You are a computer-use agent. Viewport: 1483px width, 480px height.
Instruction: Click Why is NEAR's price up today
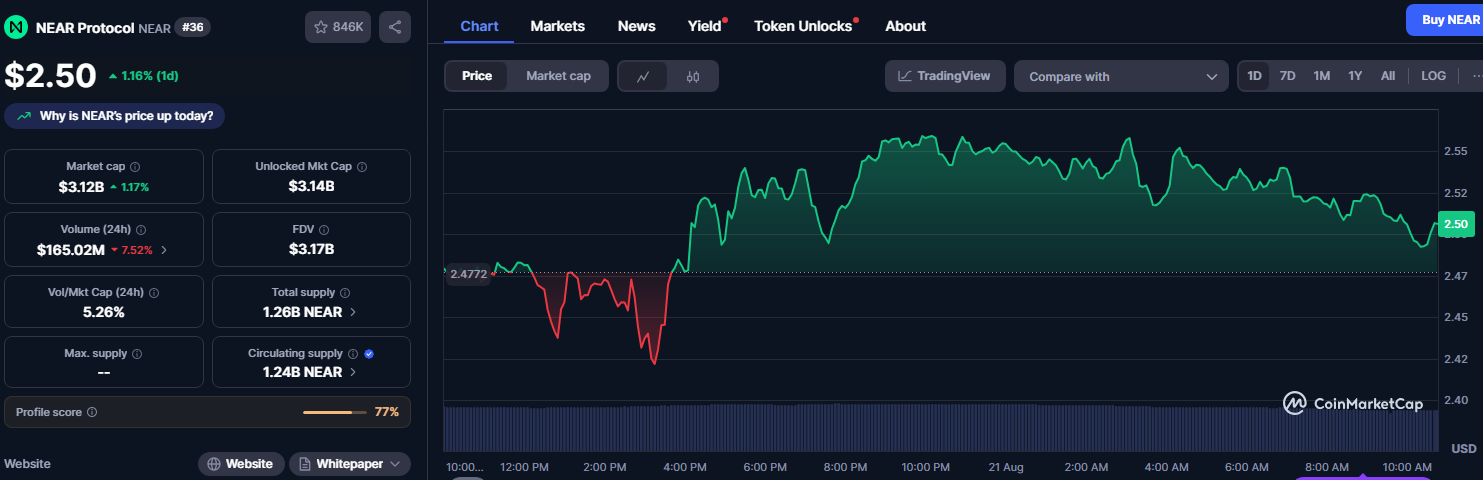[115, 116]
